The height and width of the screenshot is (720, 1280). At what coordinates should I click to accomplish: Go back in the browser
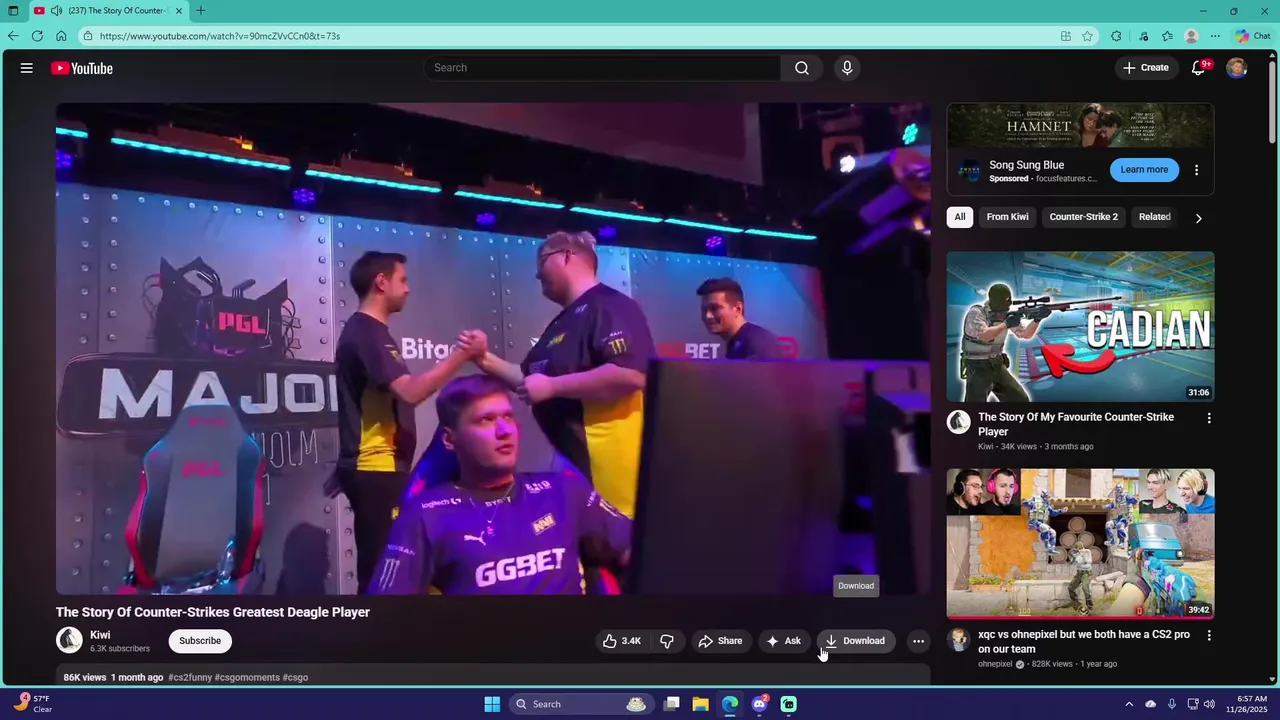(x=13, y=36)
